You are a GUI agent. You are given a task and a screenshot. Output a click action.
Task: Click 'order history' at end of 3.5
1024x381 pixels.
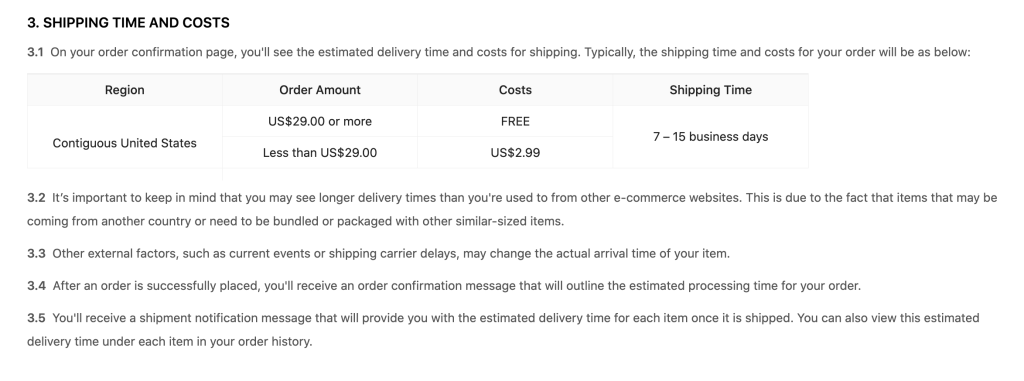pos(274,341)
